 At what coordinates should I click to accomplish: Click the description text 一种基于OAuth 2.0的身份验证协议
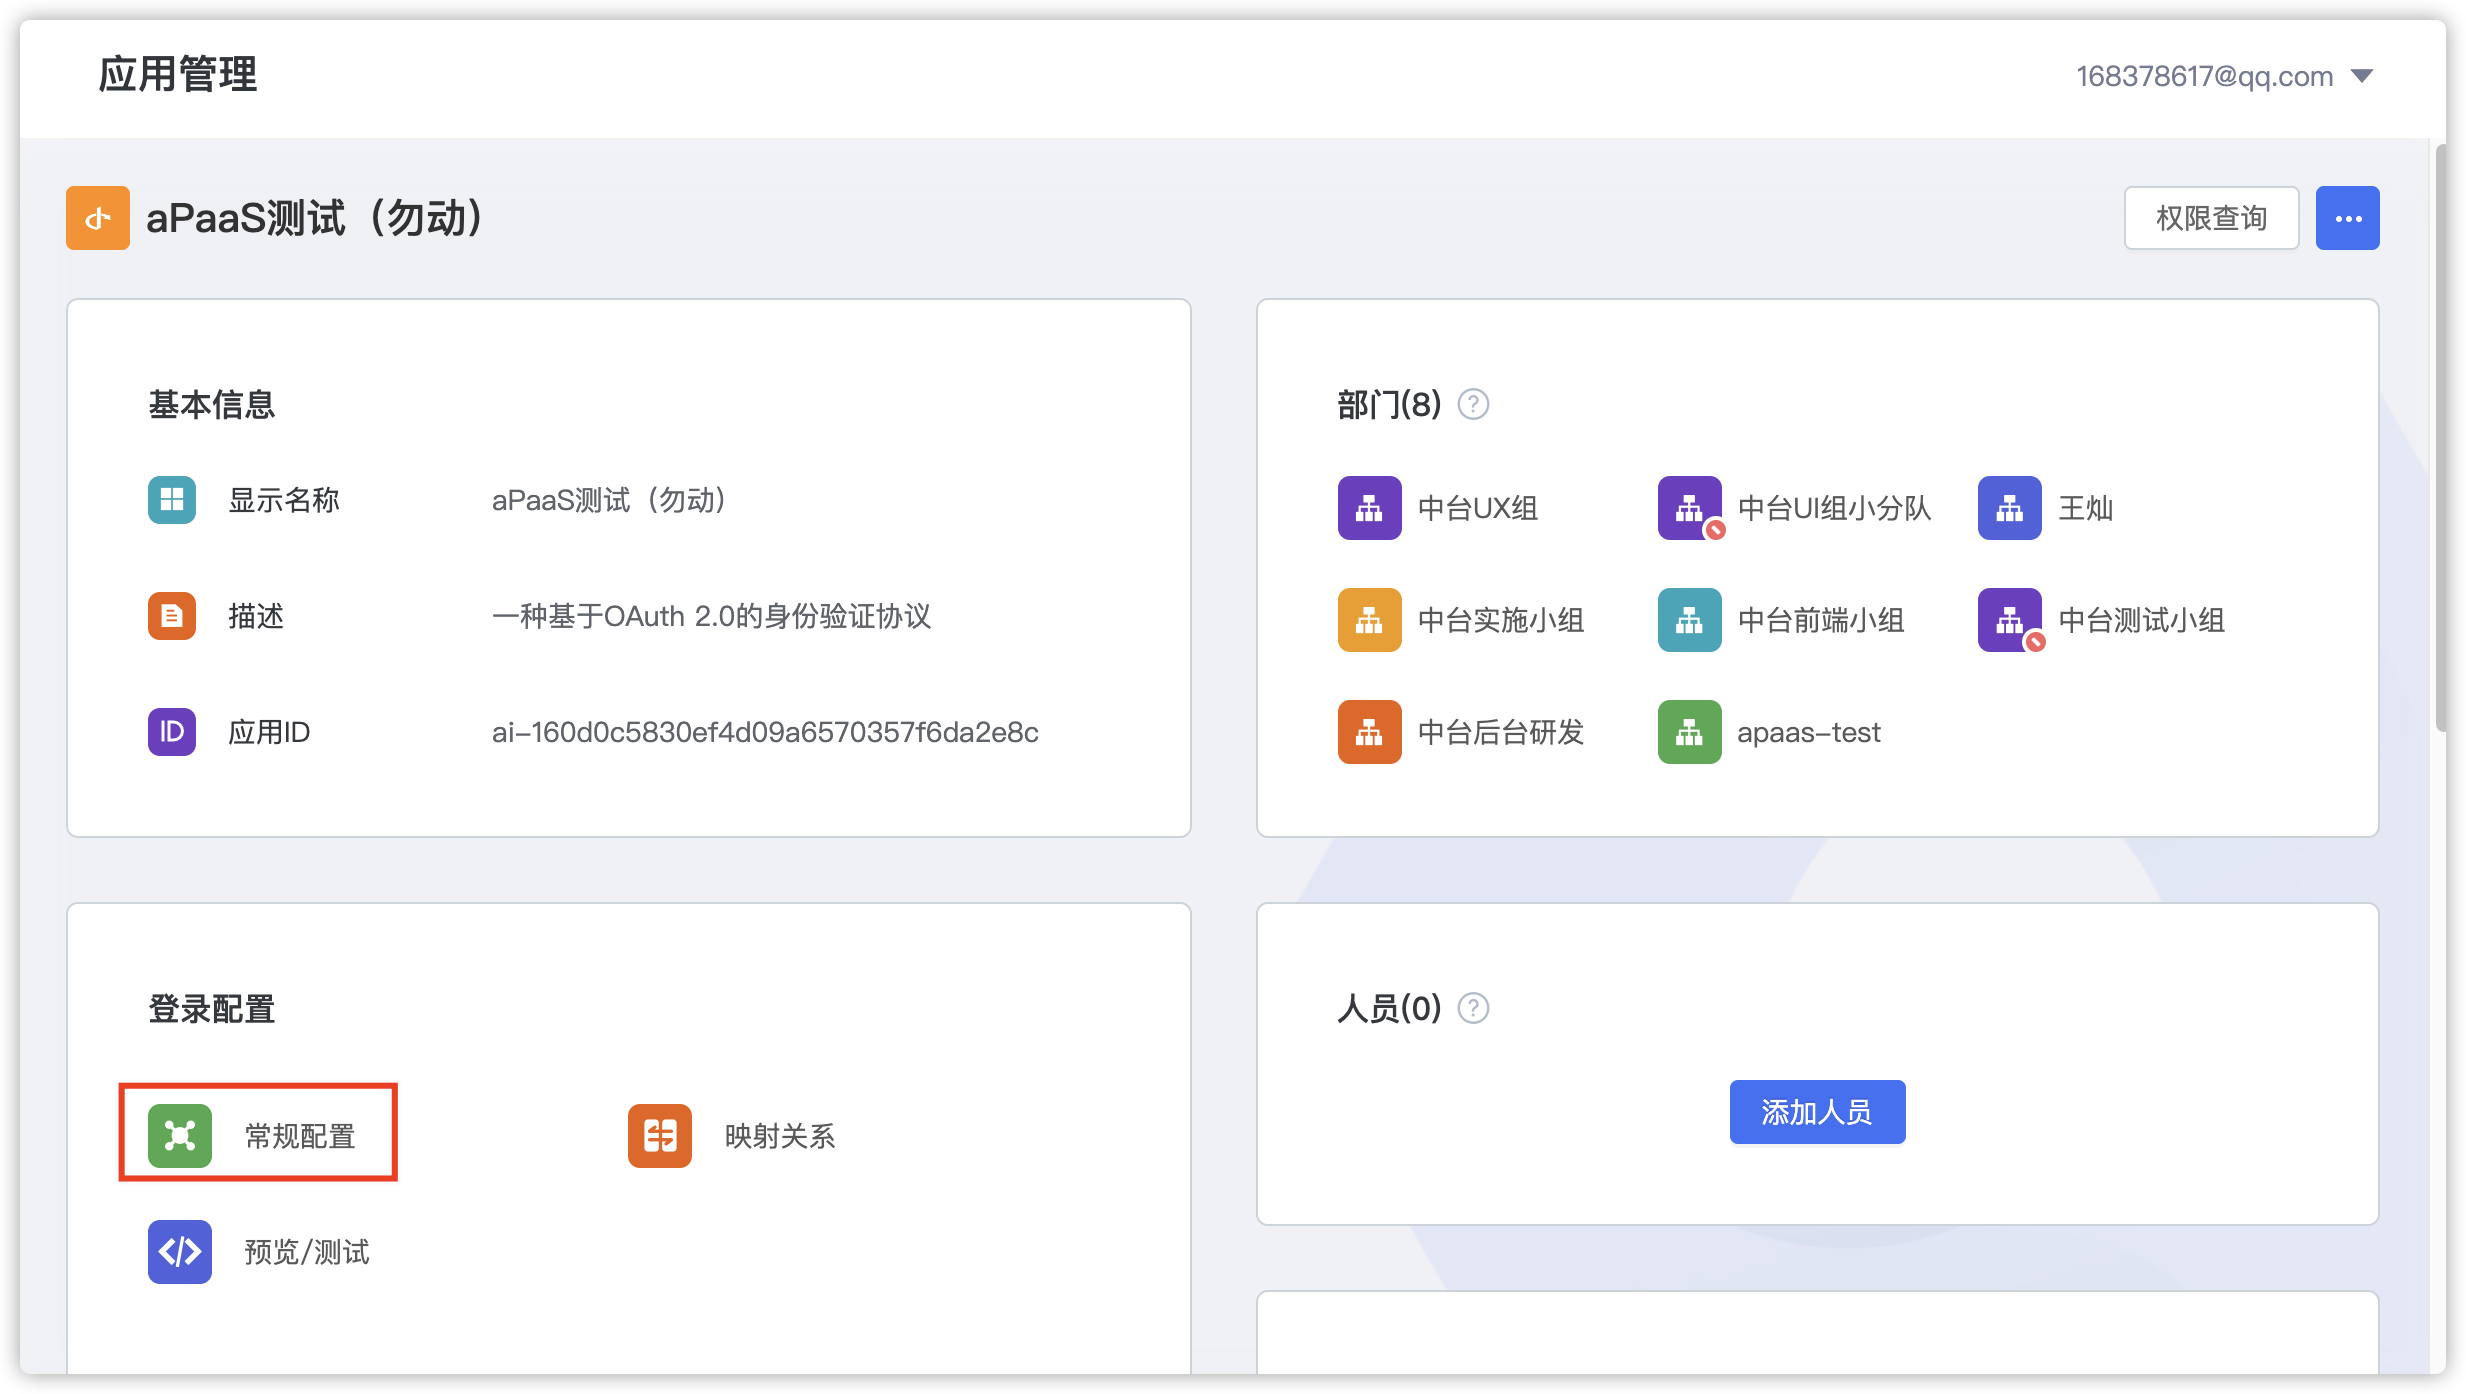point(711,616)
